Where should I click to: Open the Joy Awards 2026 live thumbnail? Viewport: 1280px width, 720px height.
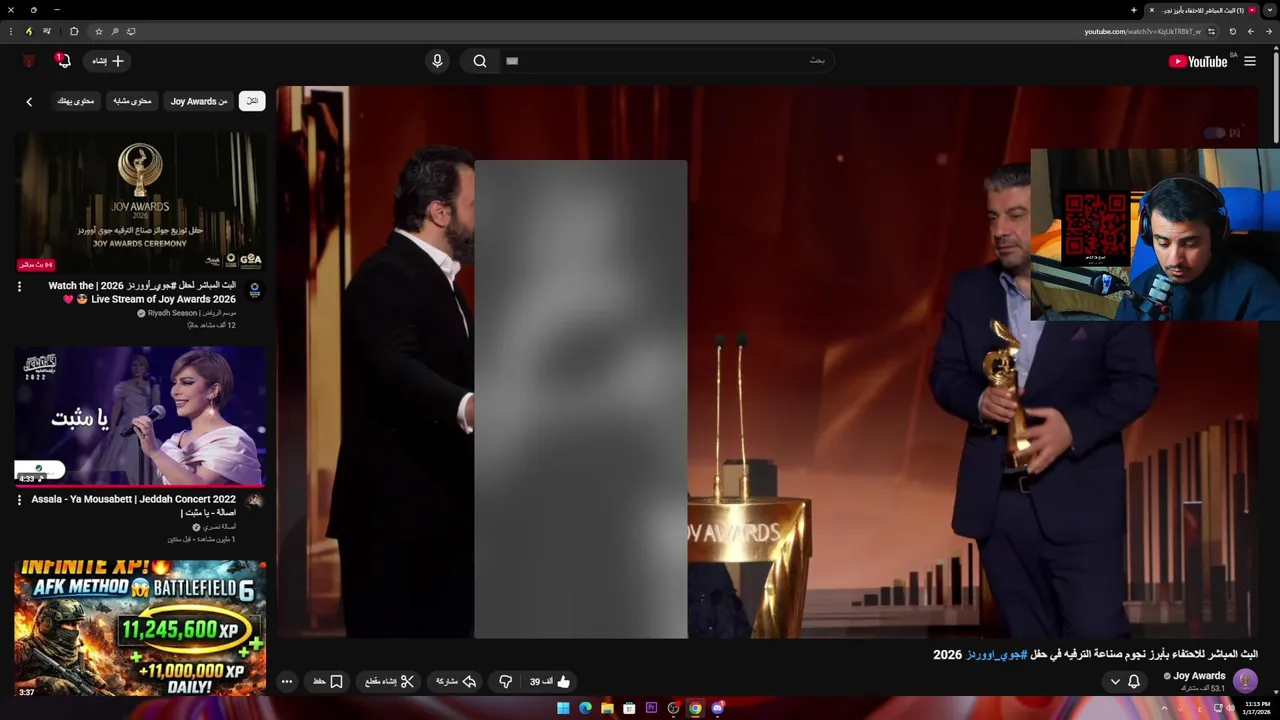[x=140, y=203]
